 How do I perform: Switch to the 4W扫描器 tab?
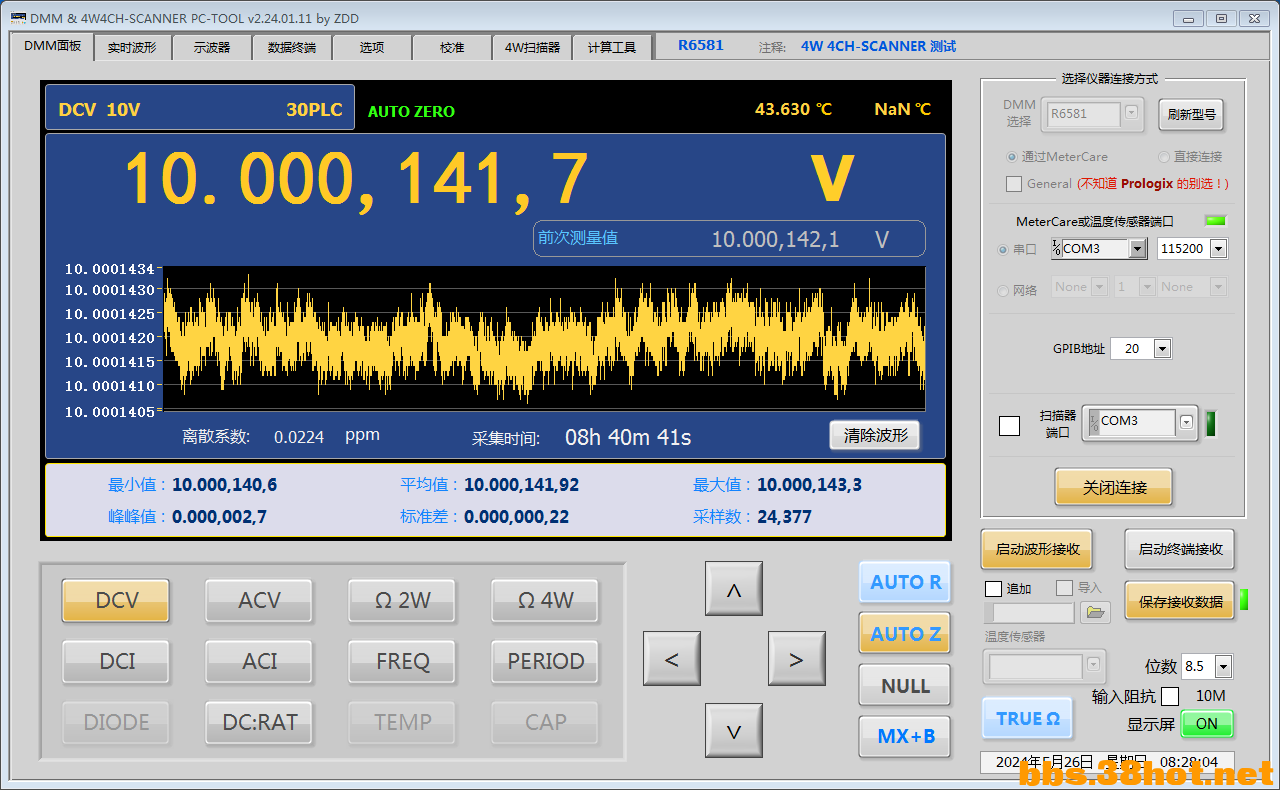tap(532, 47)
